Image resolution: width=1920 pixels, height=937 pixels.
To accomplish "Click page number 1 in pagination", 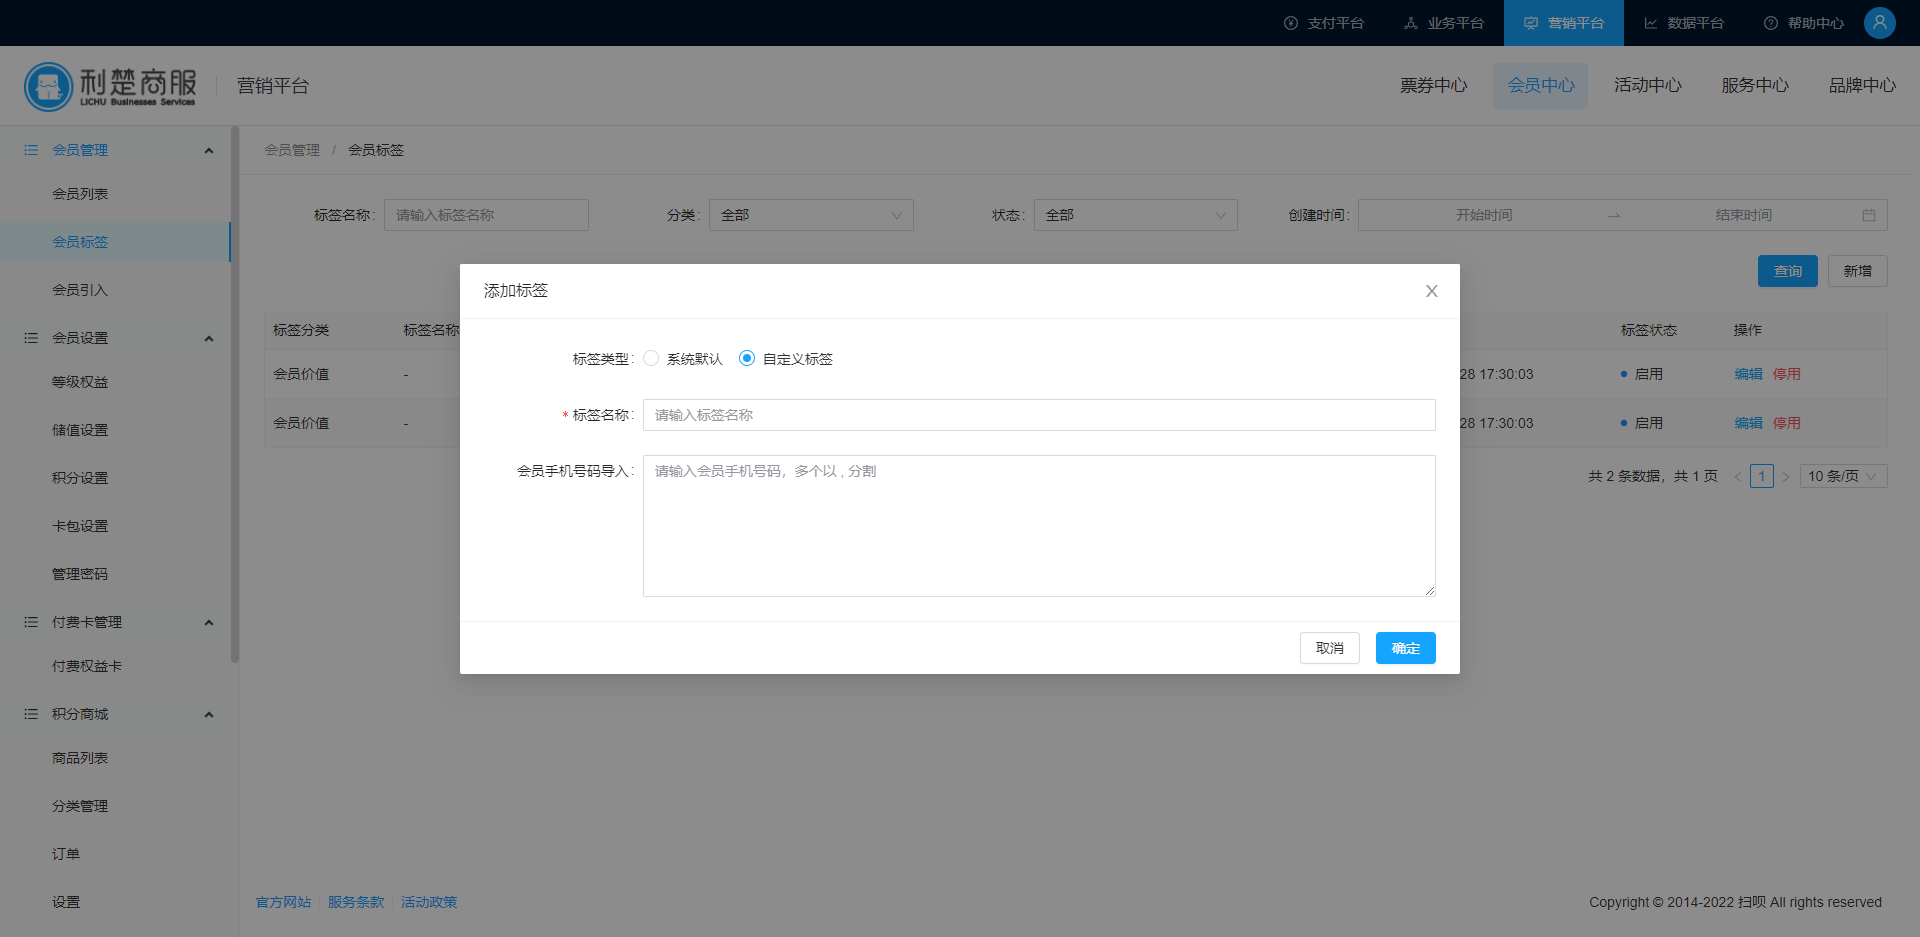I will (1762, 476).
